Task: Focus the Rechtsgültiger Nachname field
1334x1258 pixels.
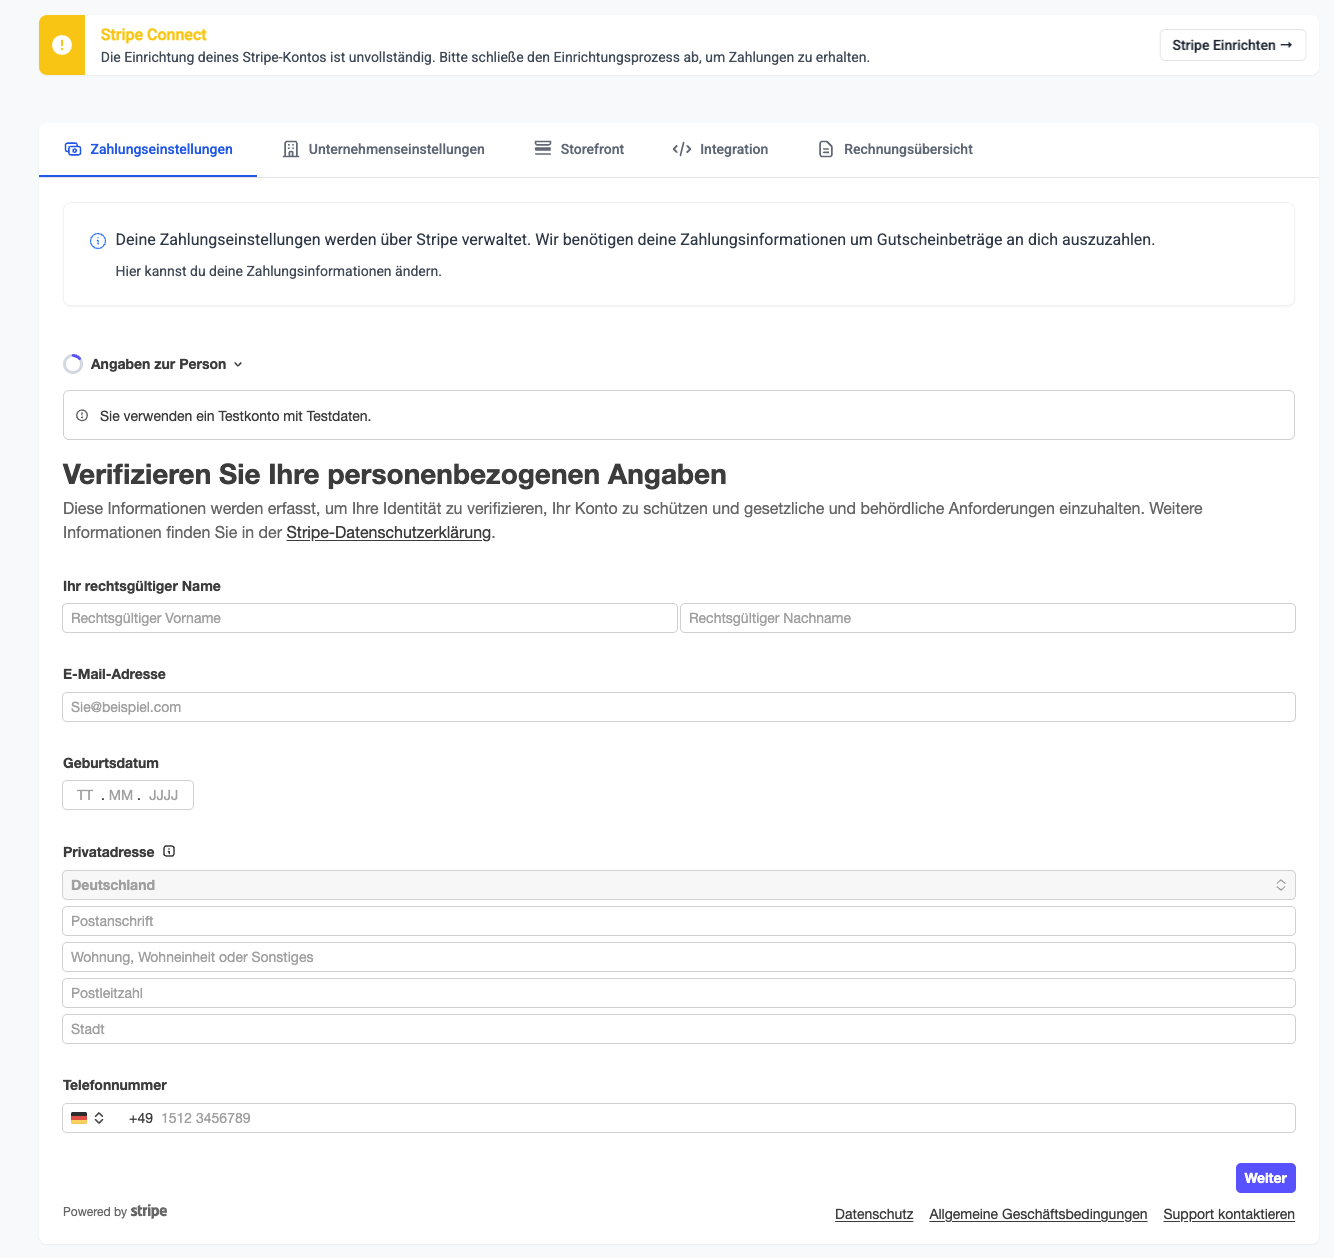Action: 988,618
